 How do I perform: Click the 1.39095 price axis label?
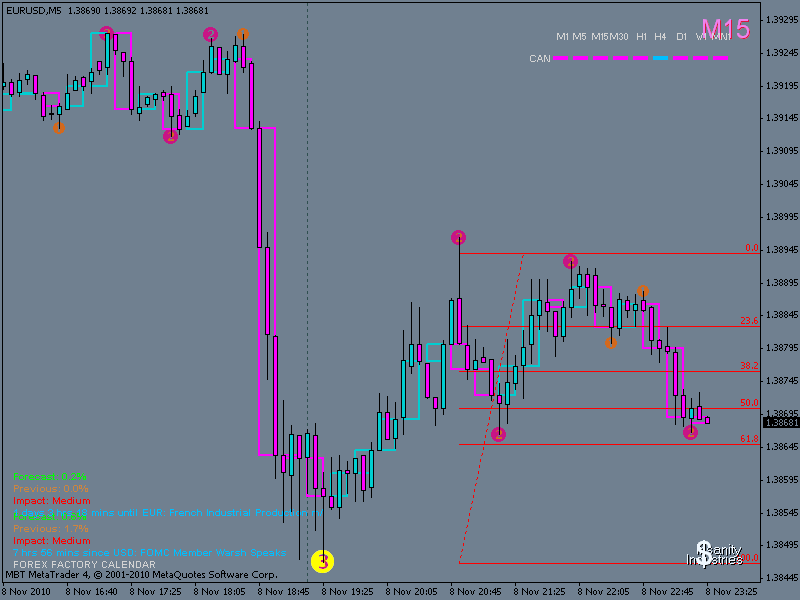[x=782, y=151]
